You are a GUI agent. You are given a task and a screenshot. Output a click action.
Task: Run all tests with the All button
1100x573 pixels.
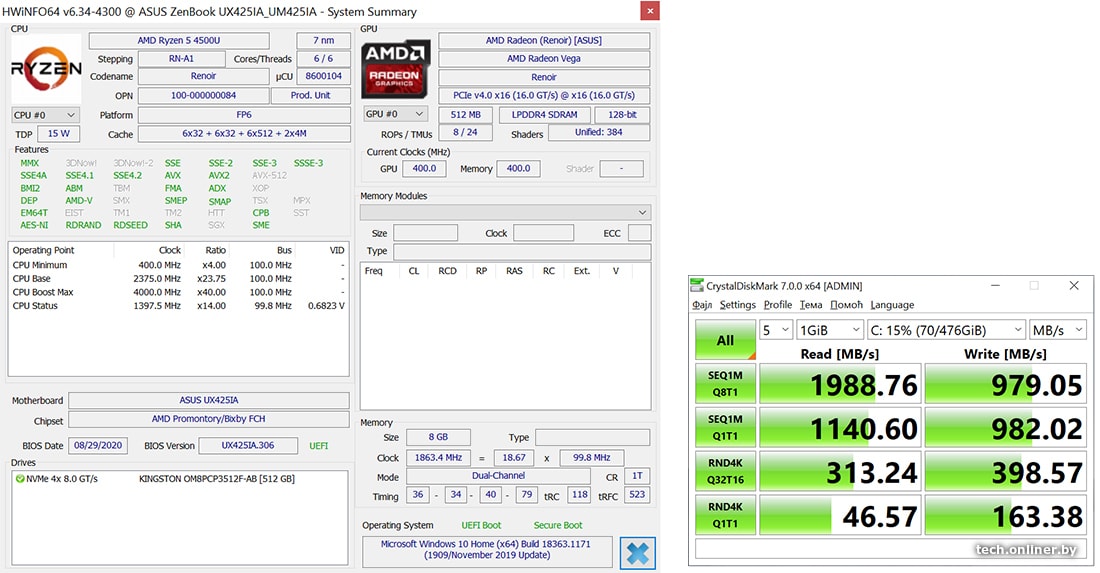[x=725, y=340]
